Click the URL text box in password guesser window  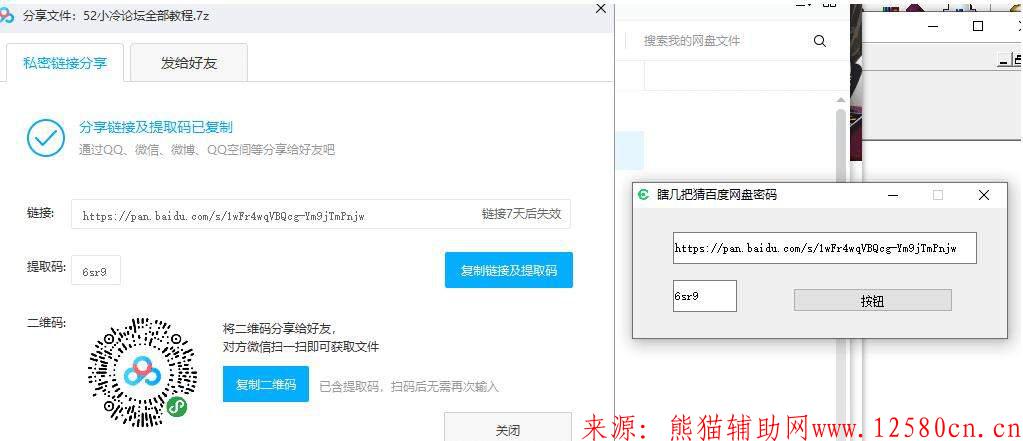[824, 248]
